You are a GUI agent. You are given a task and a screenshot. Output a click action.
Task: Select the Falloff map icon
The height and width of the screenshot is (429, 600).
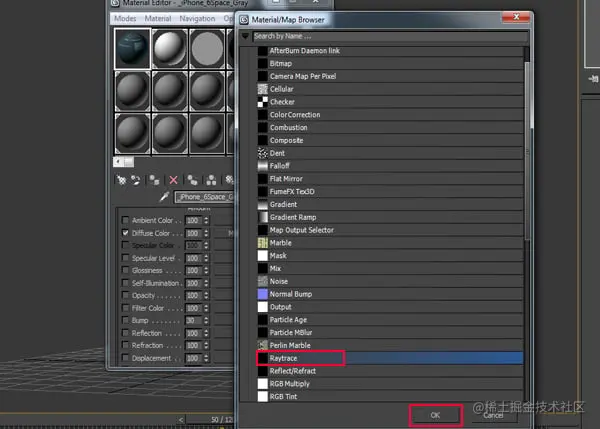tap(262, 166)
